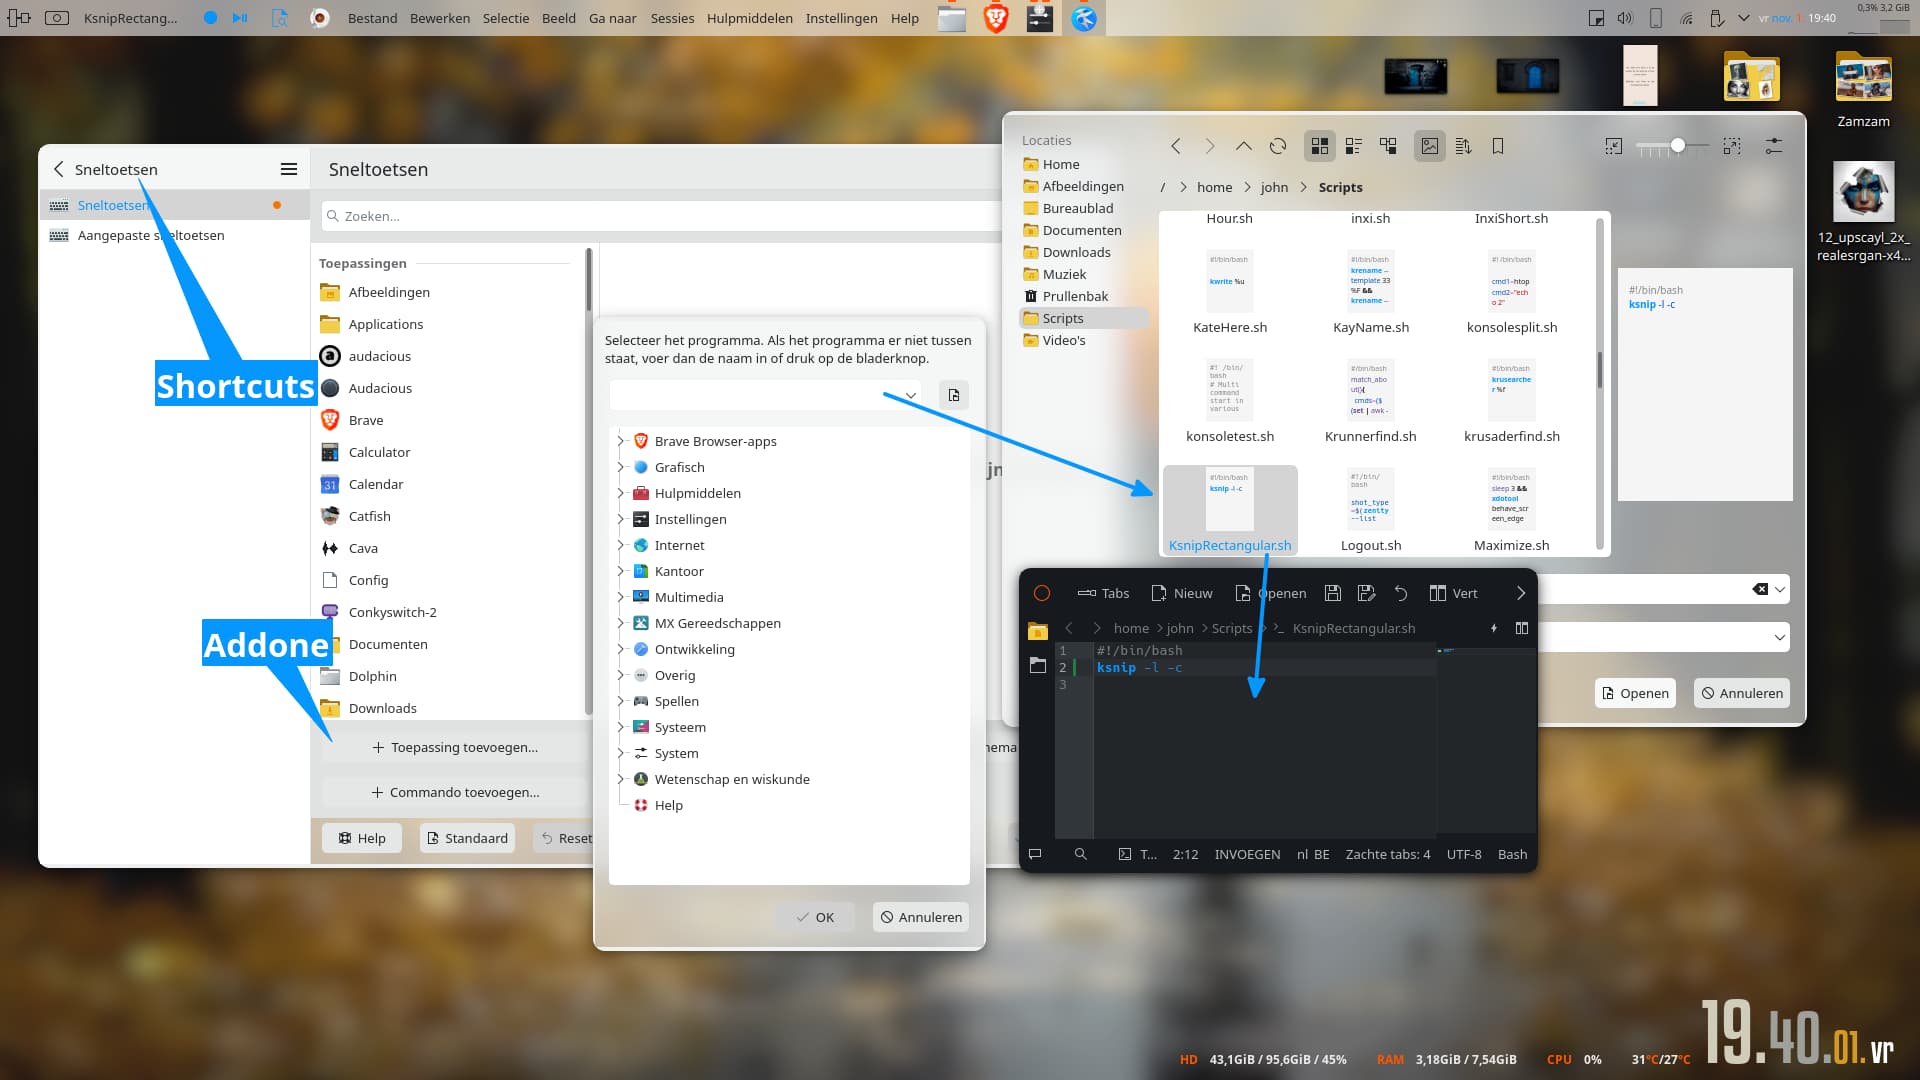The image size is (1920, 1080).
Task: Adjust the icon size slider handle
Action: coord(1678,145)
